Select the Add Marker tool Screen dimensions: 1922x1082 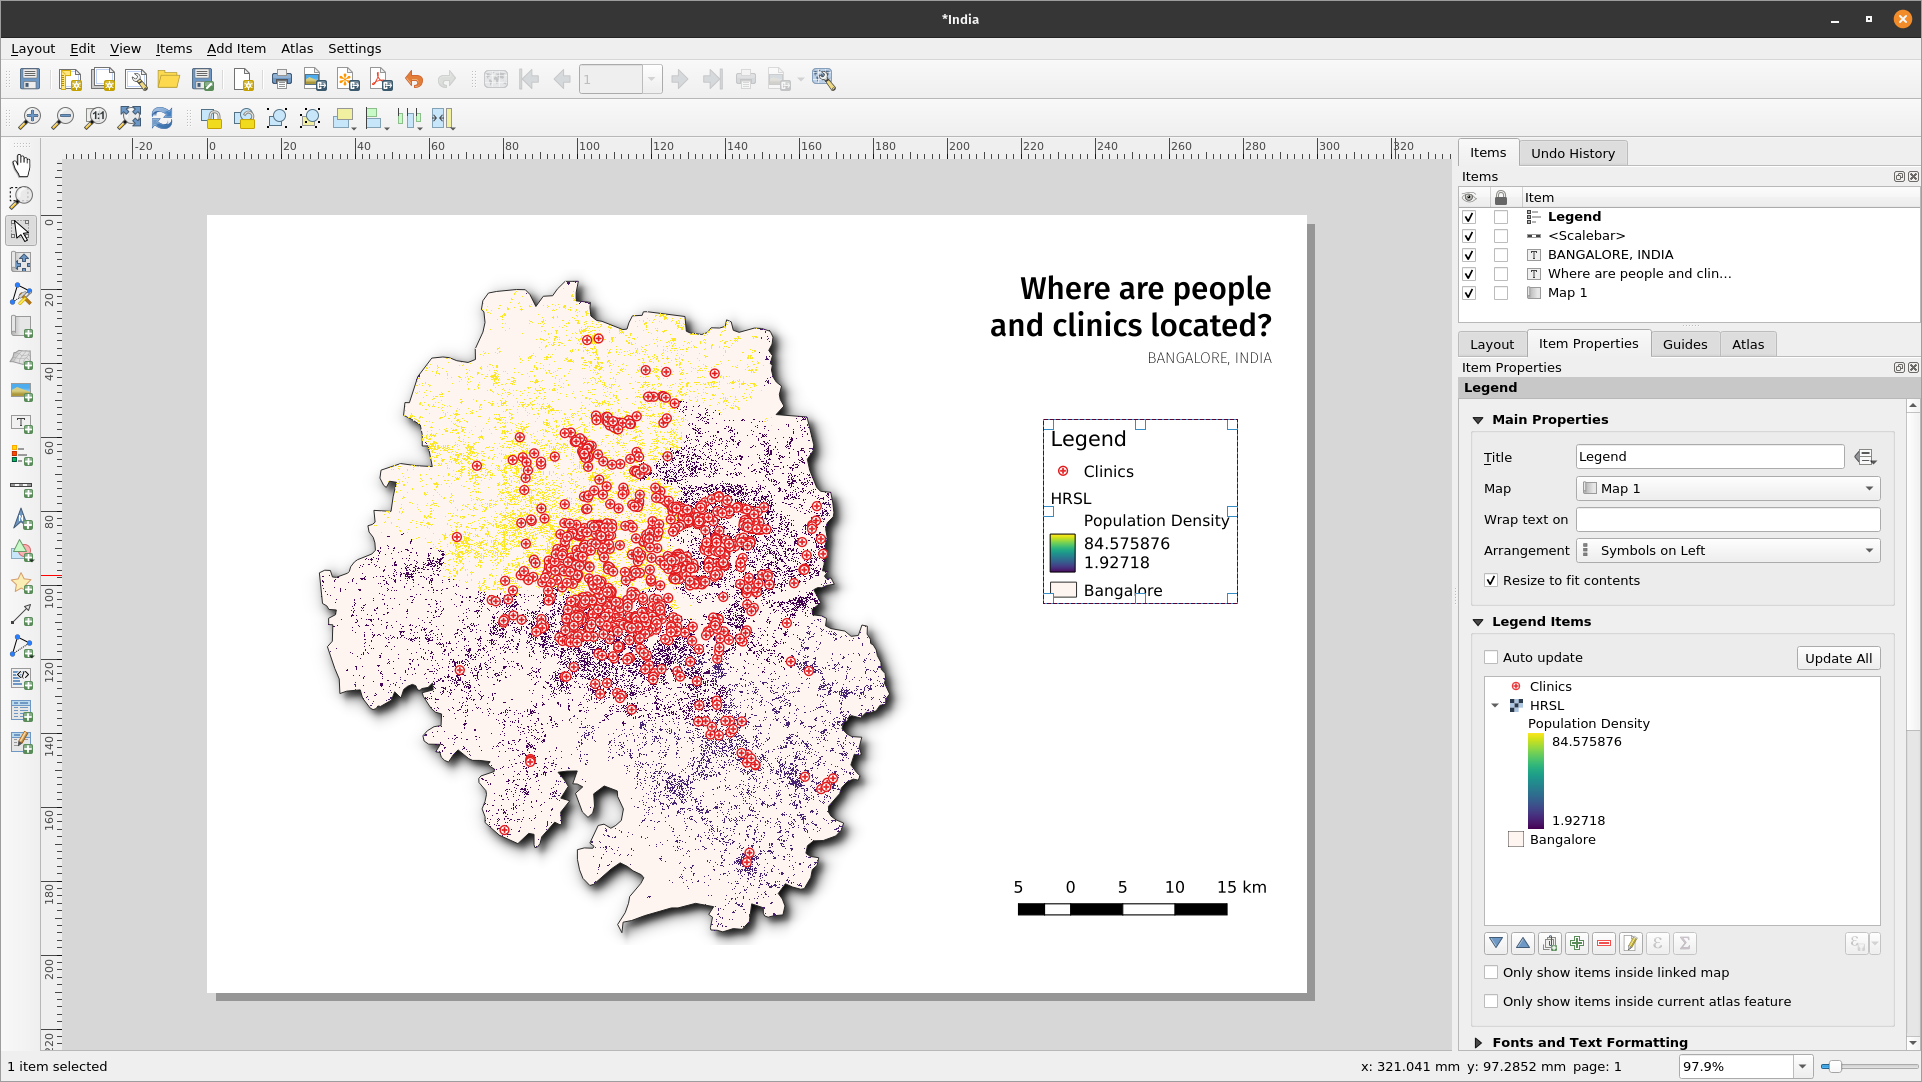(21, 583)
